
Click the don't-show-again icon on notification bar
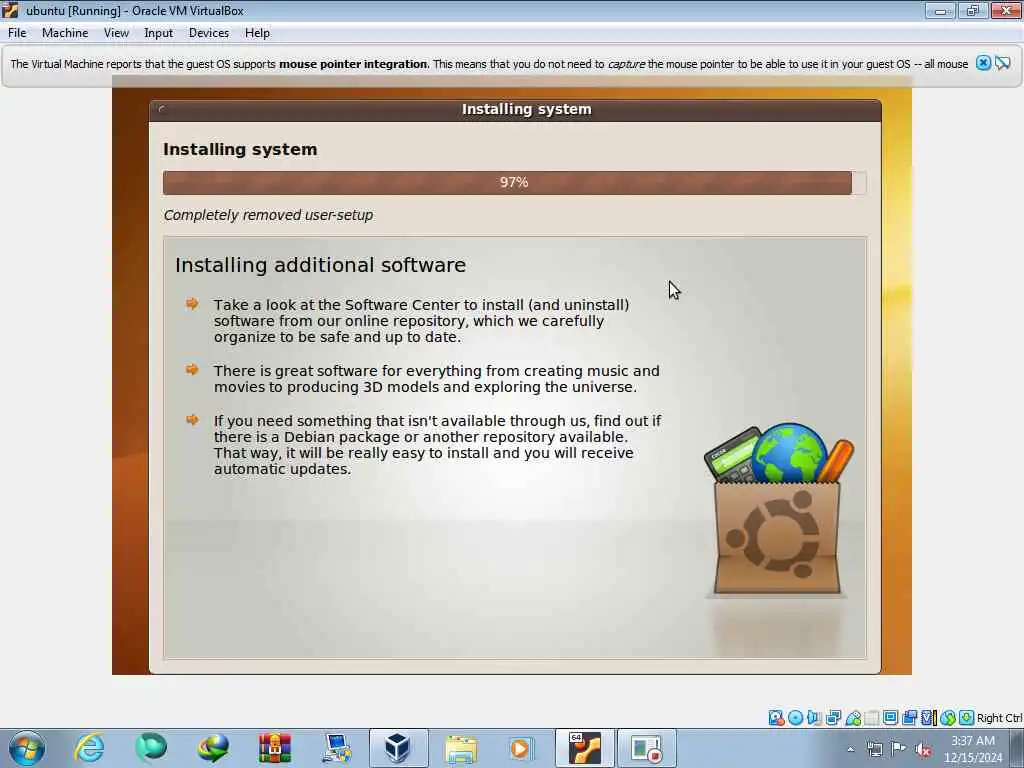pyautogui.click(x=1002, y=63)
